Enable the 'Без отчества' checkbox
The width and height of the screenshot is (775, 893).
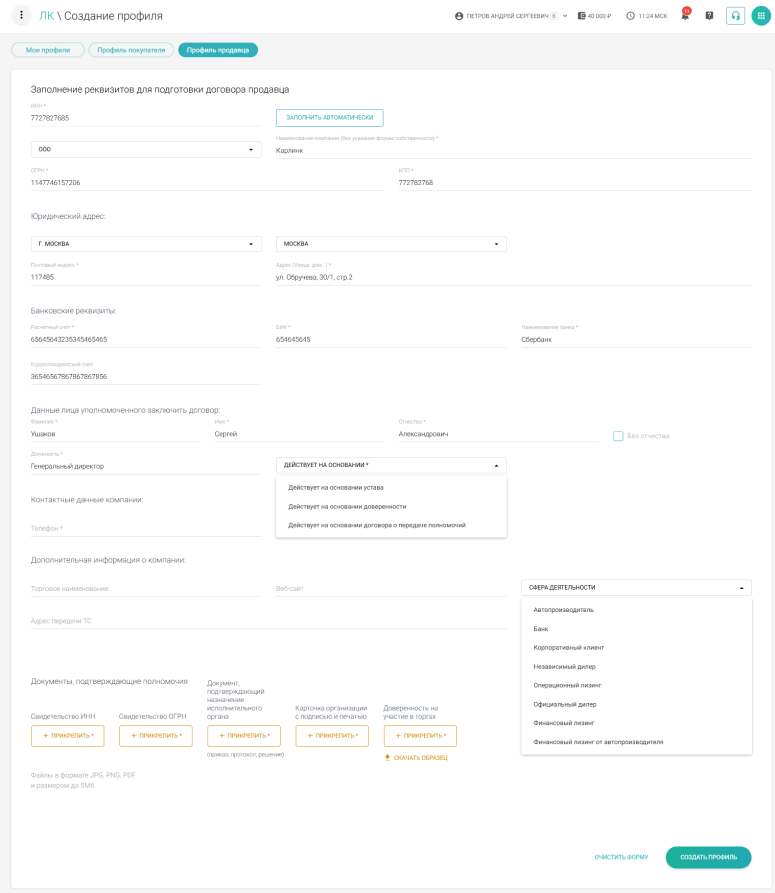pos(618,436)
